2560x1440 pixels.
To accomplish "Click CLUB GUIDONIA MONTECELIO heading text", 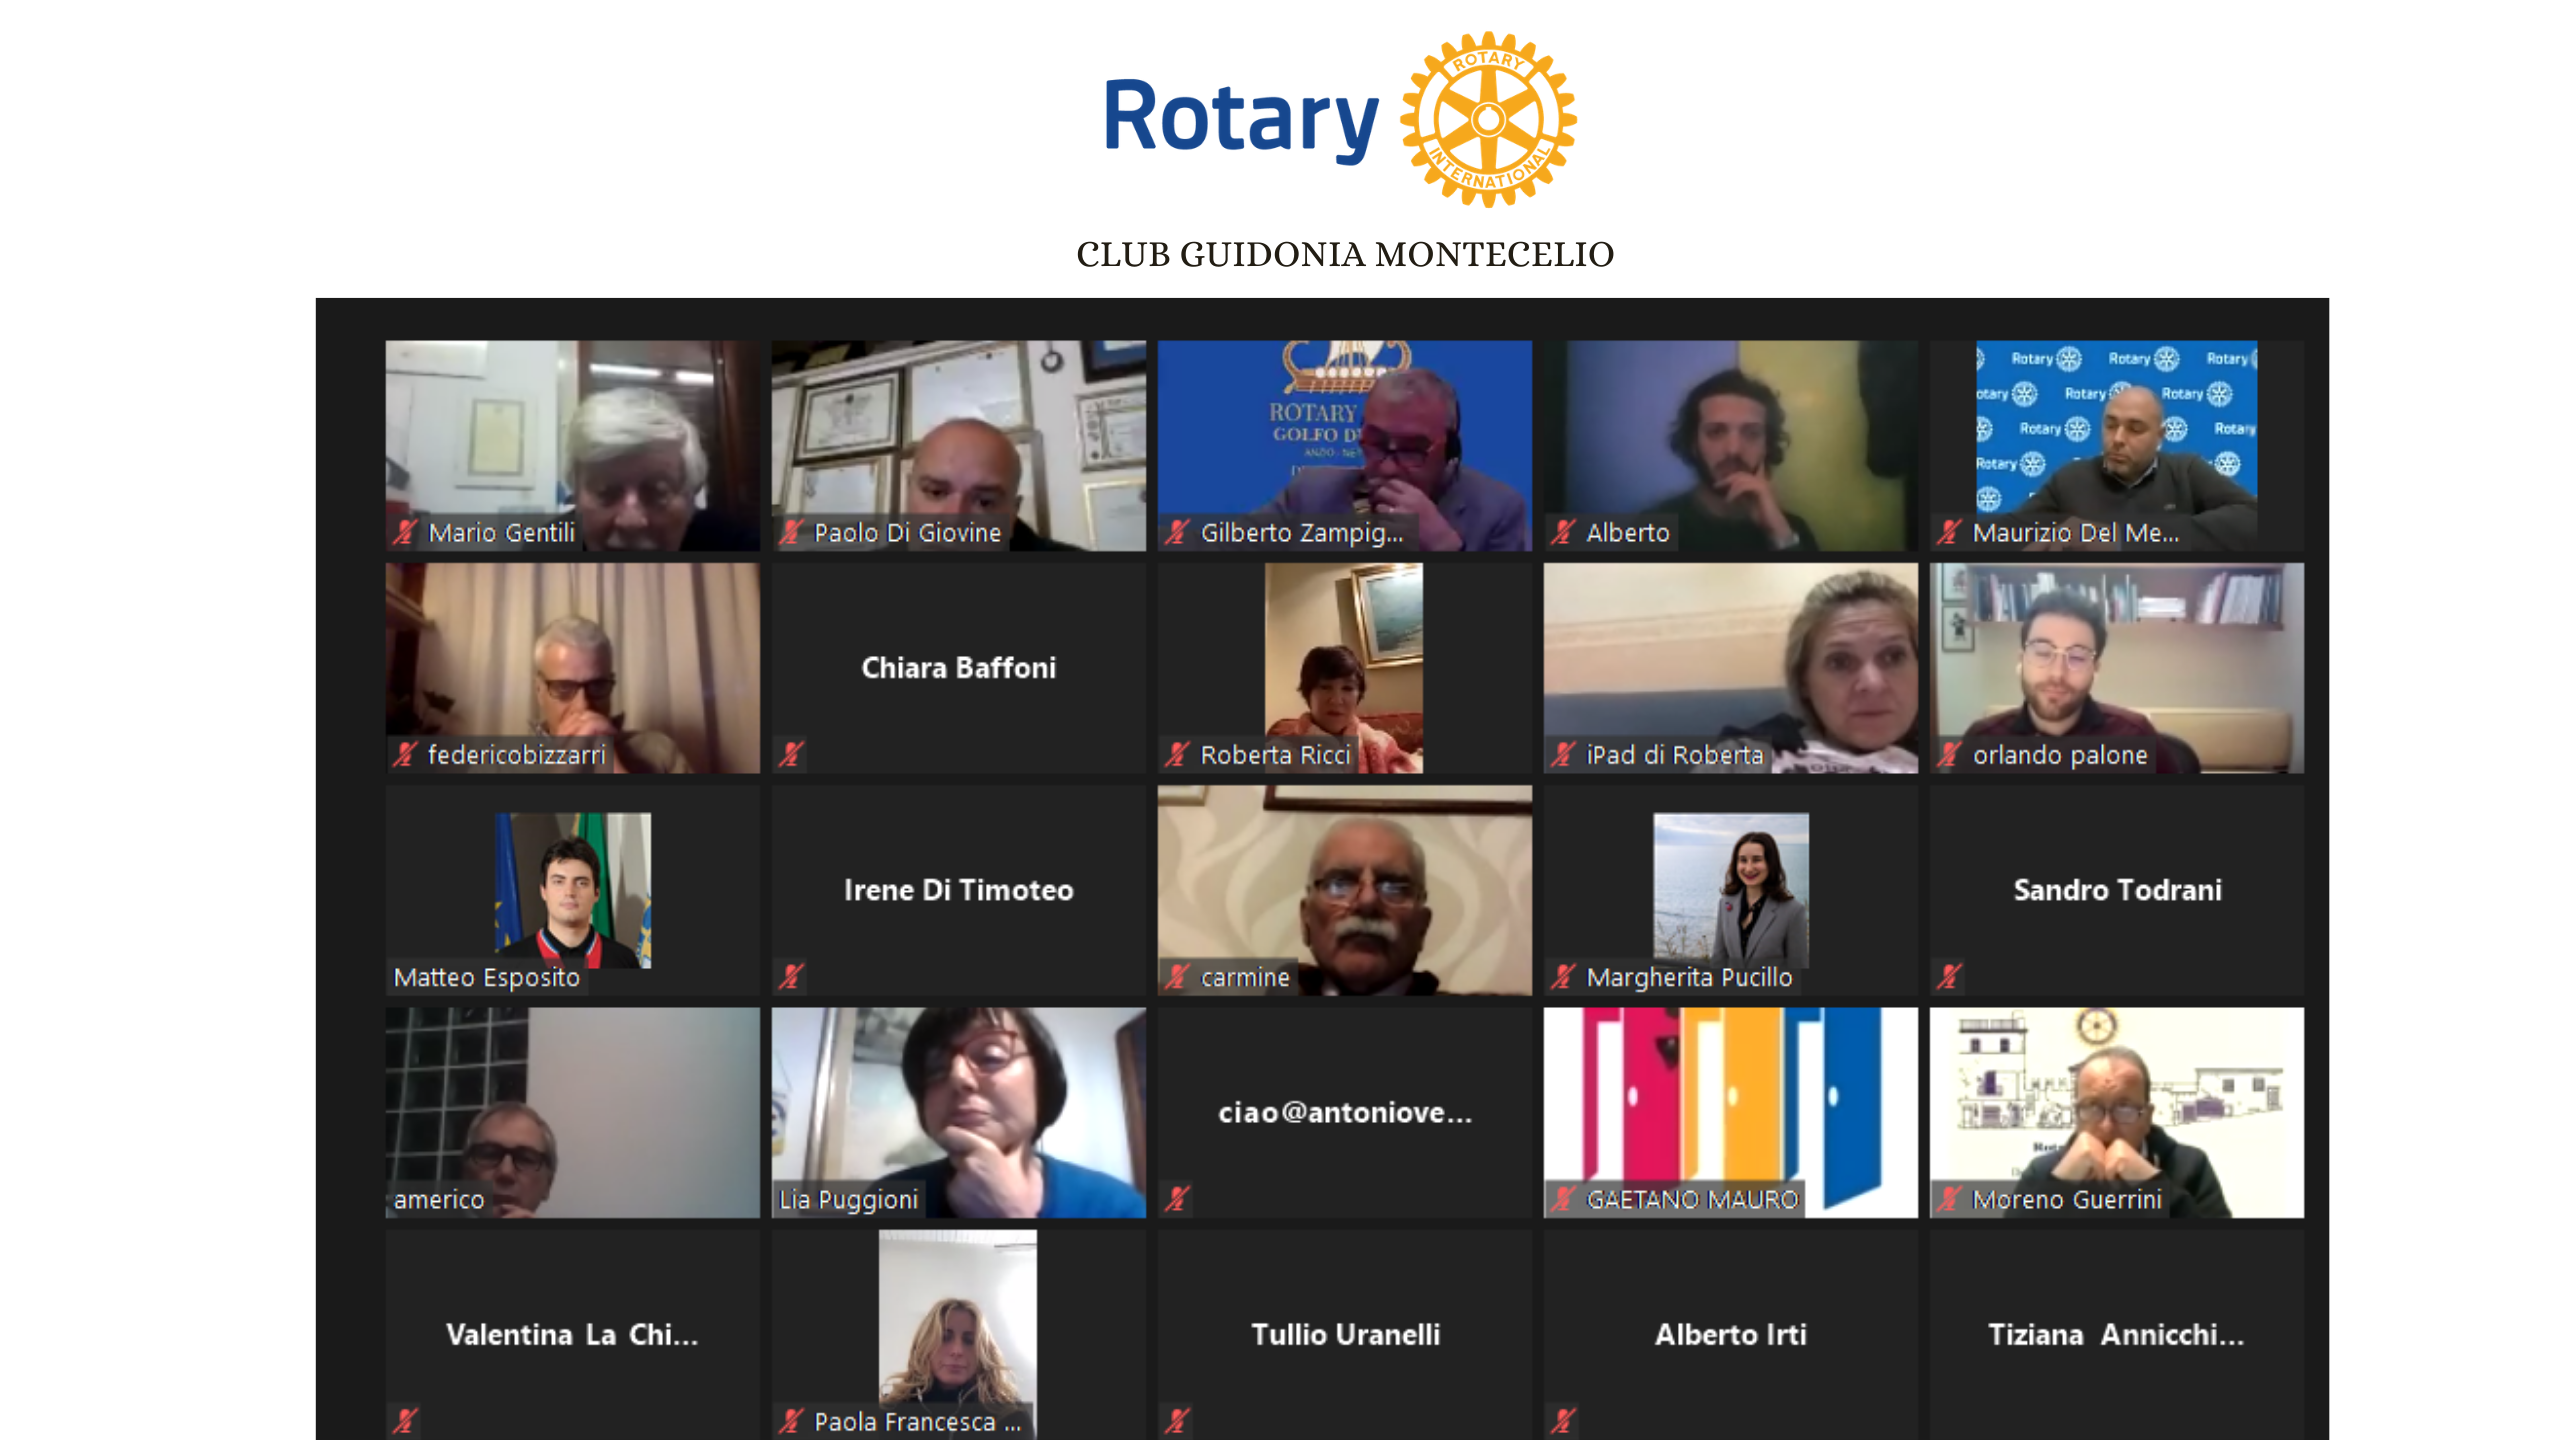I will pyautogui.click(x=1345, y=255).
